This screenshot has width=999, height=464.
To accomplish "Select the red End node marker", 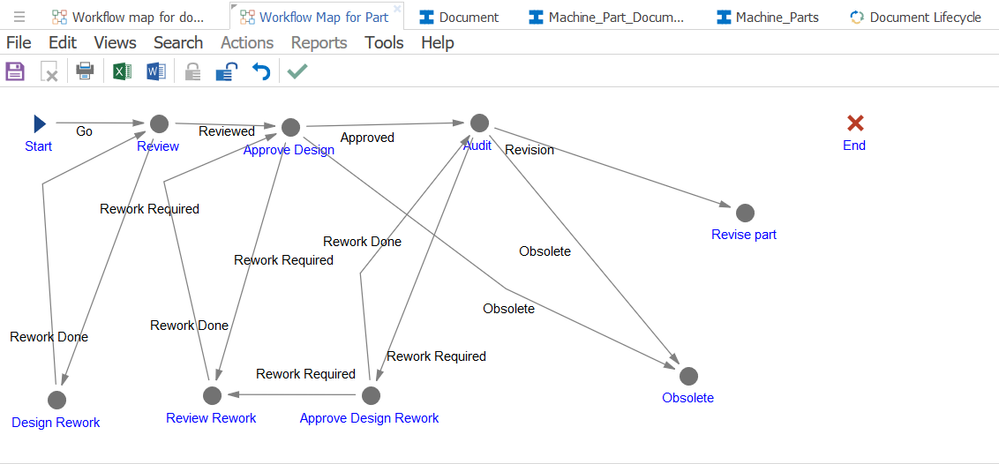I will click(x=855, y=123).
